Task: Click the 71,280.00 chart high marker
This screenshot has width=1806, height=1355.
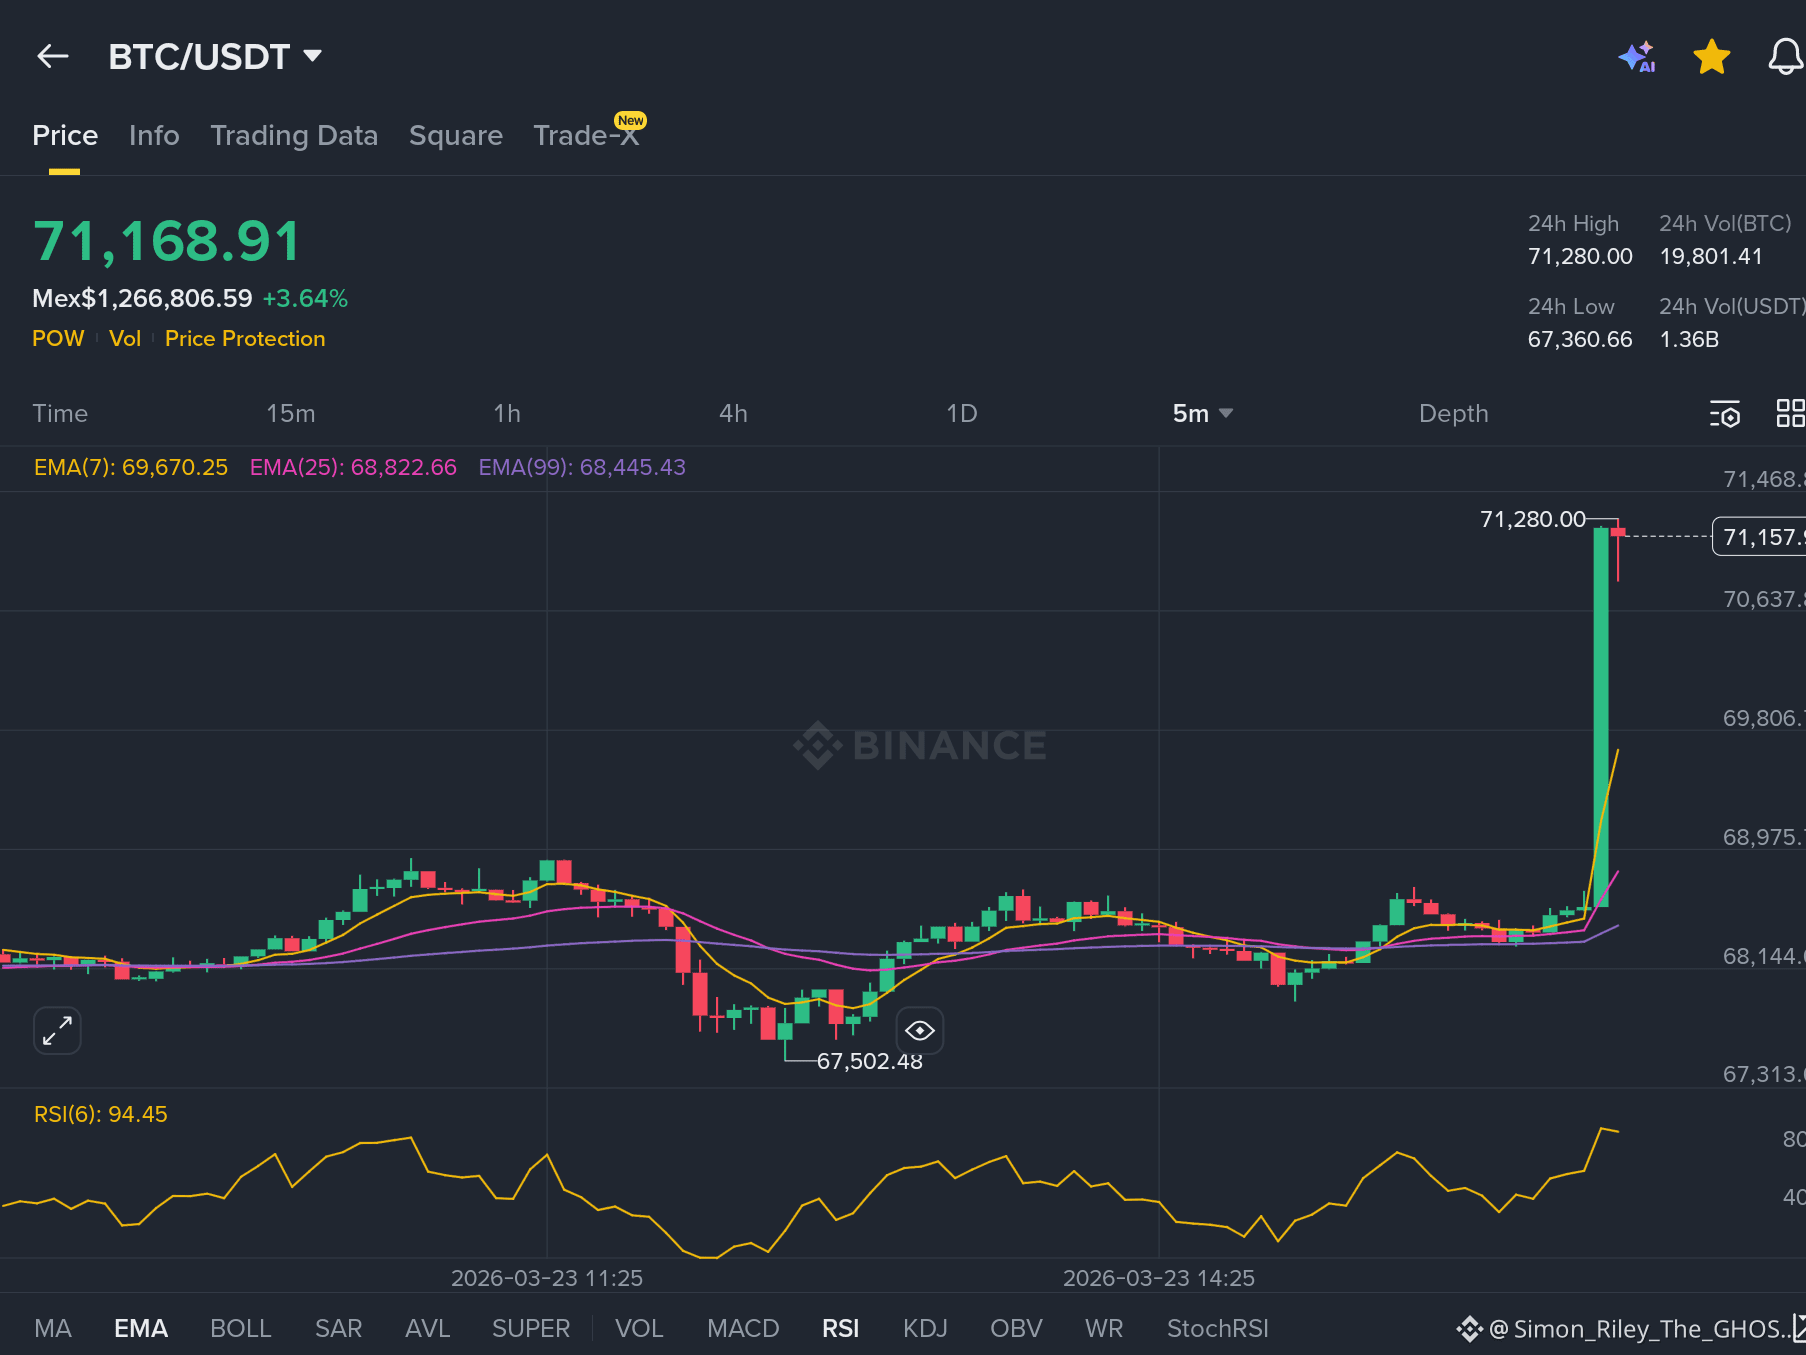Action: pos(1533,519)
